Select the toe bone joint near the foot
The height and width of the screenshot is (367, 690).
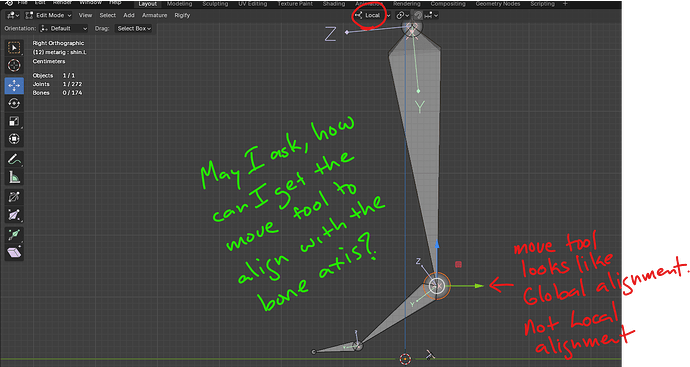click(358, 346)
